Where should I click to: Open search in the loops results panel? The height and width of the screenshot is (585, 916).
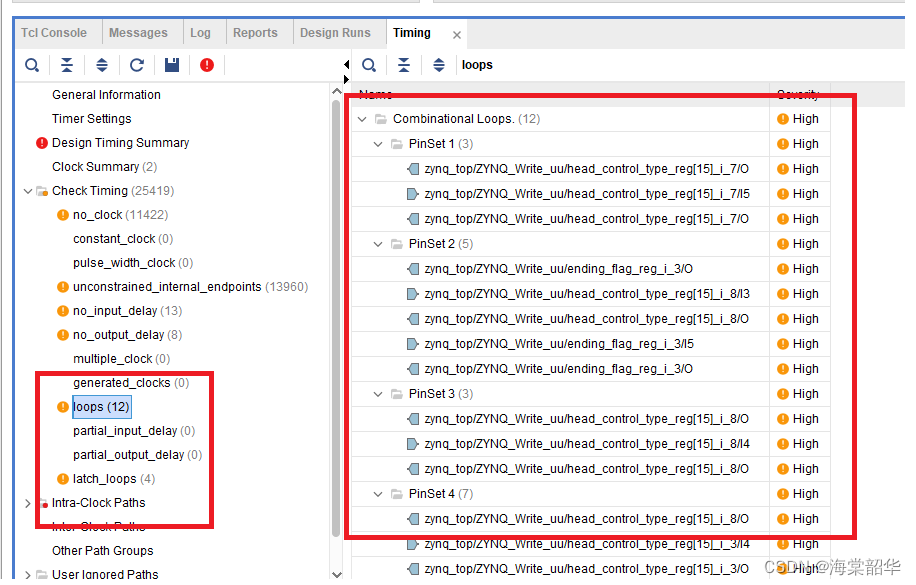[x=368, y=64]
